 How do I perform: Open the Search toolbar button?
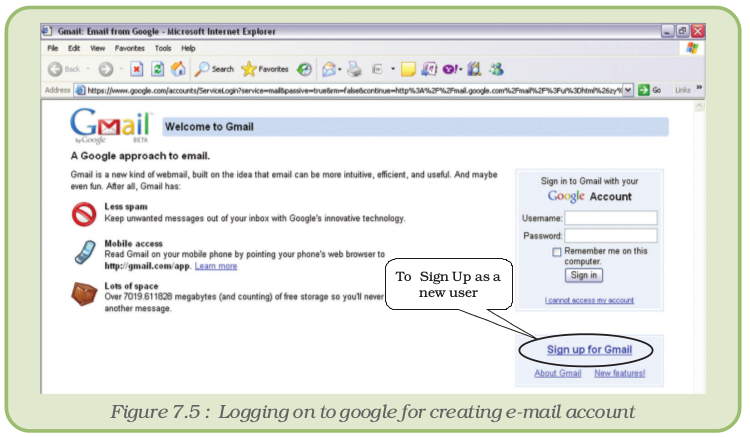[214, 69]
